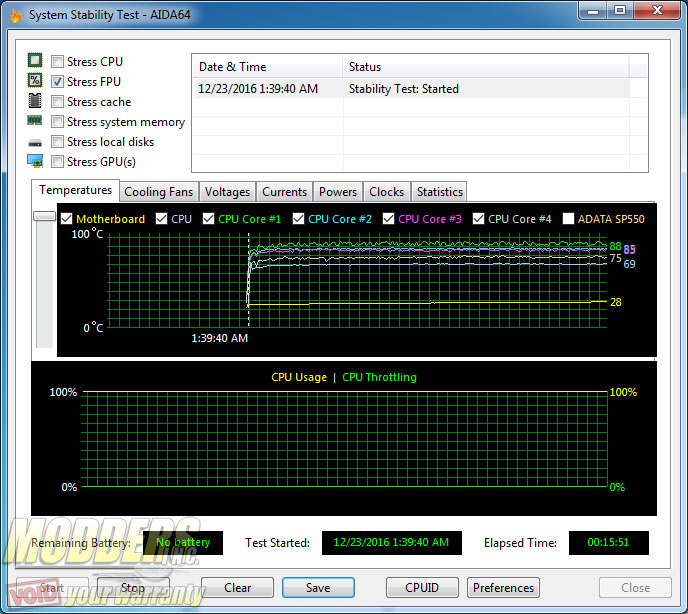This screenshot has height=614, width=688.
Task: Click the CPU Usage legend label
Action: pyautogui.click(x=299, y=377)
